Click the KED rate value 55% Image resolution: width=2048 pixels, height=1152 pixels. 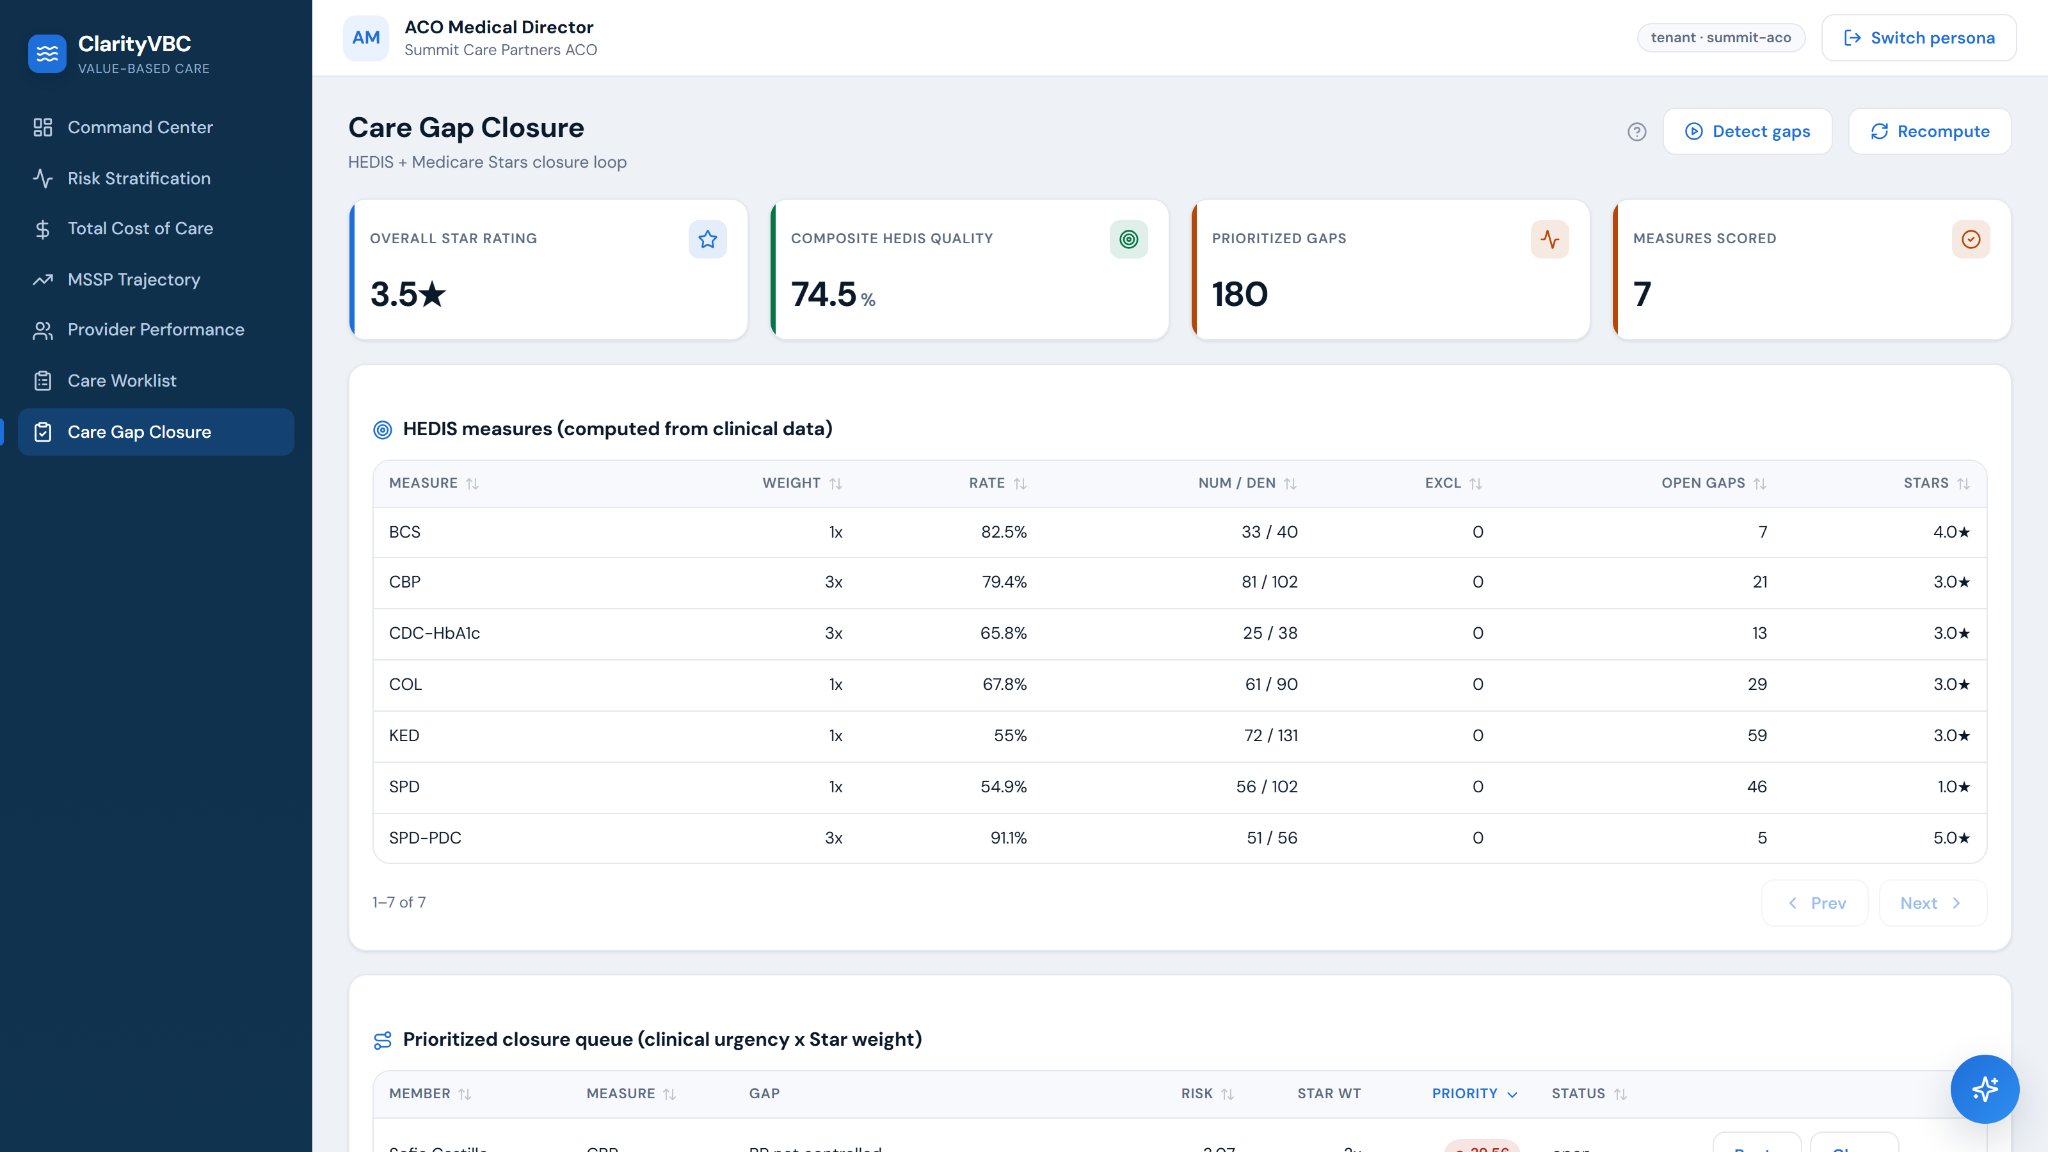tap(1010, 736)
